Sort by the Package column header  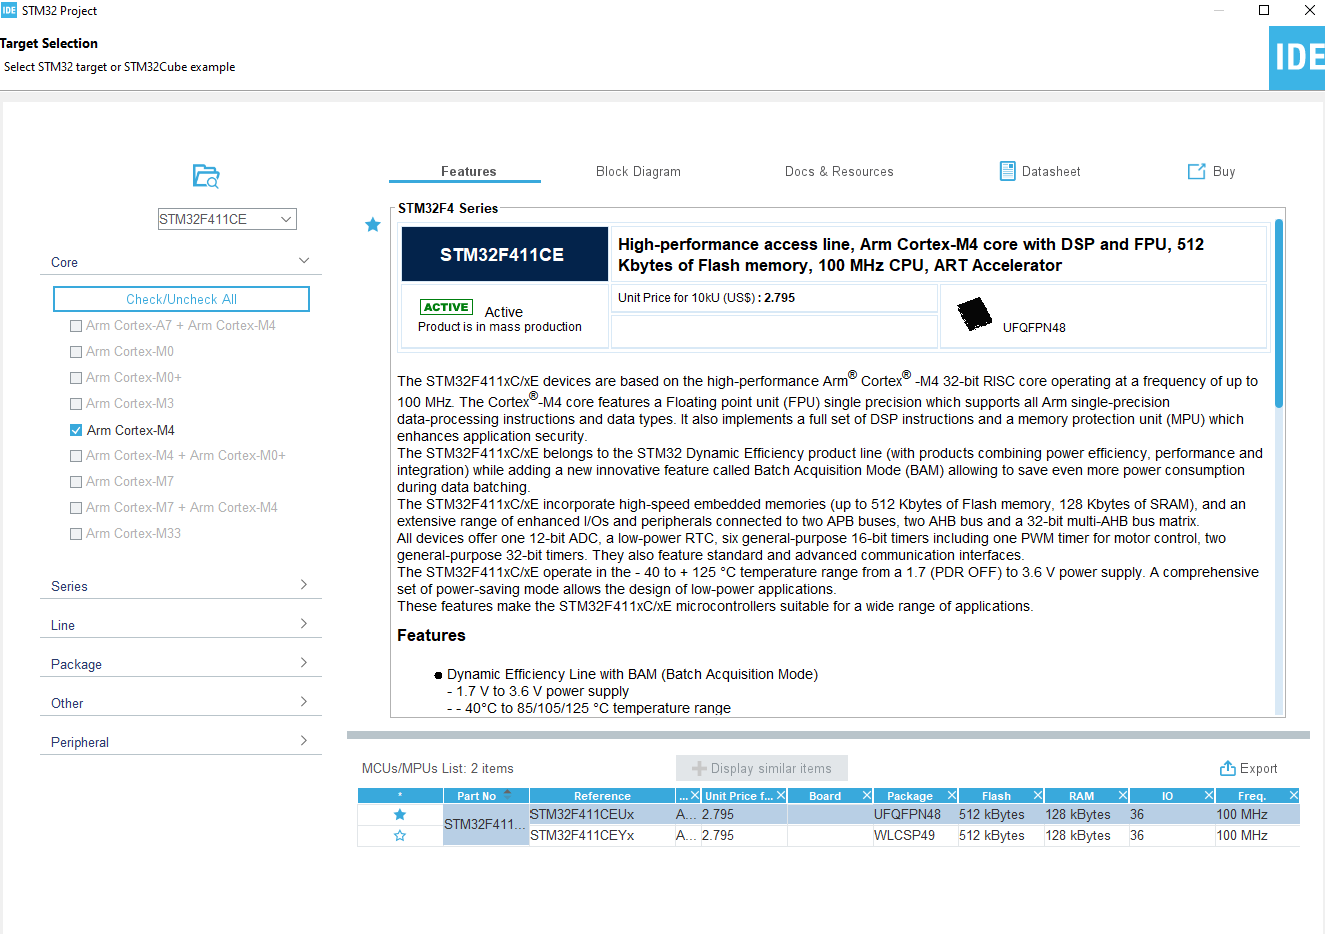(x=910, y=796)
